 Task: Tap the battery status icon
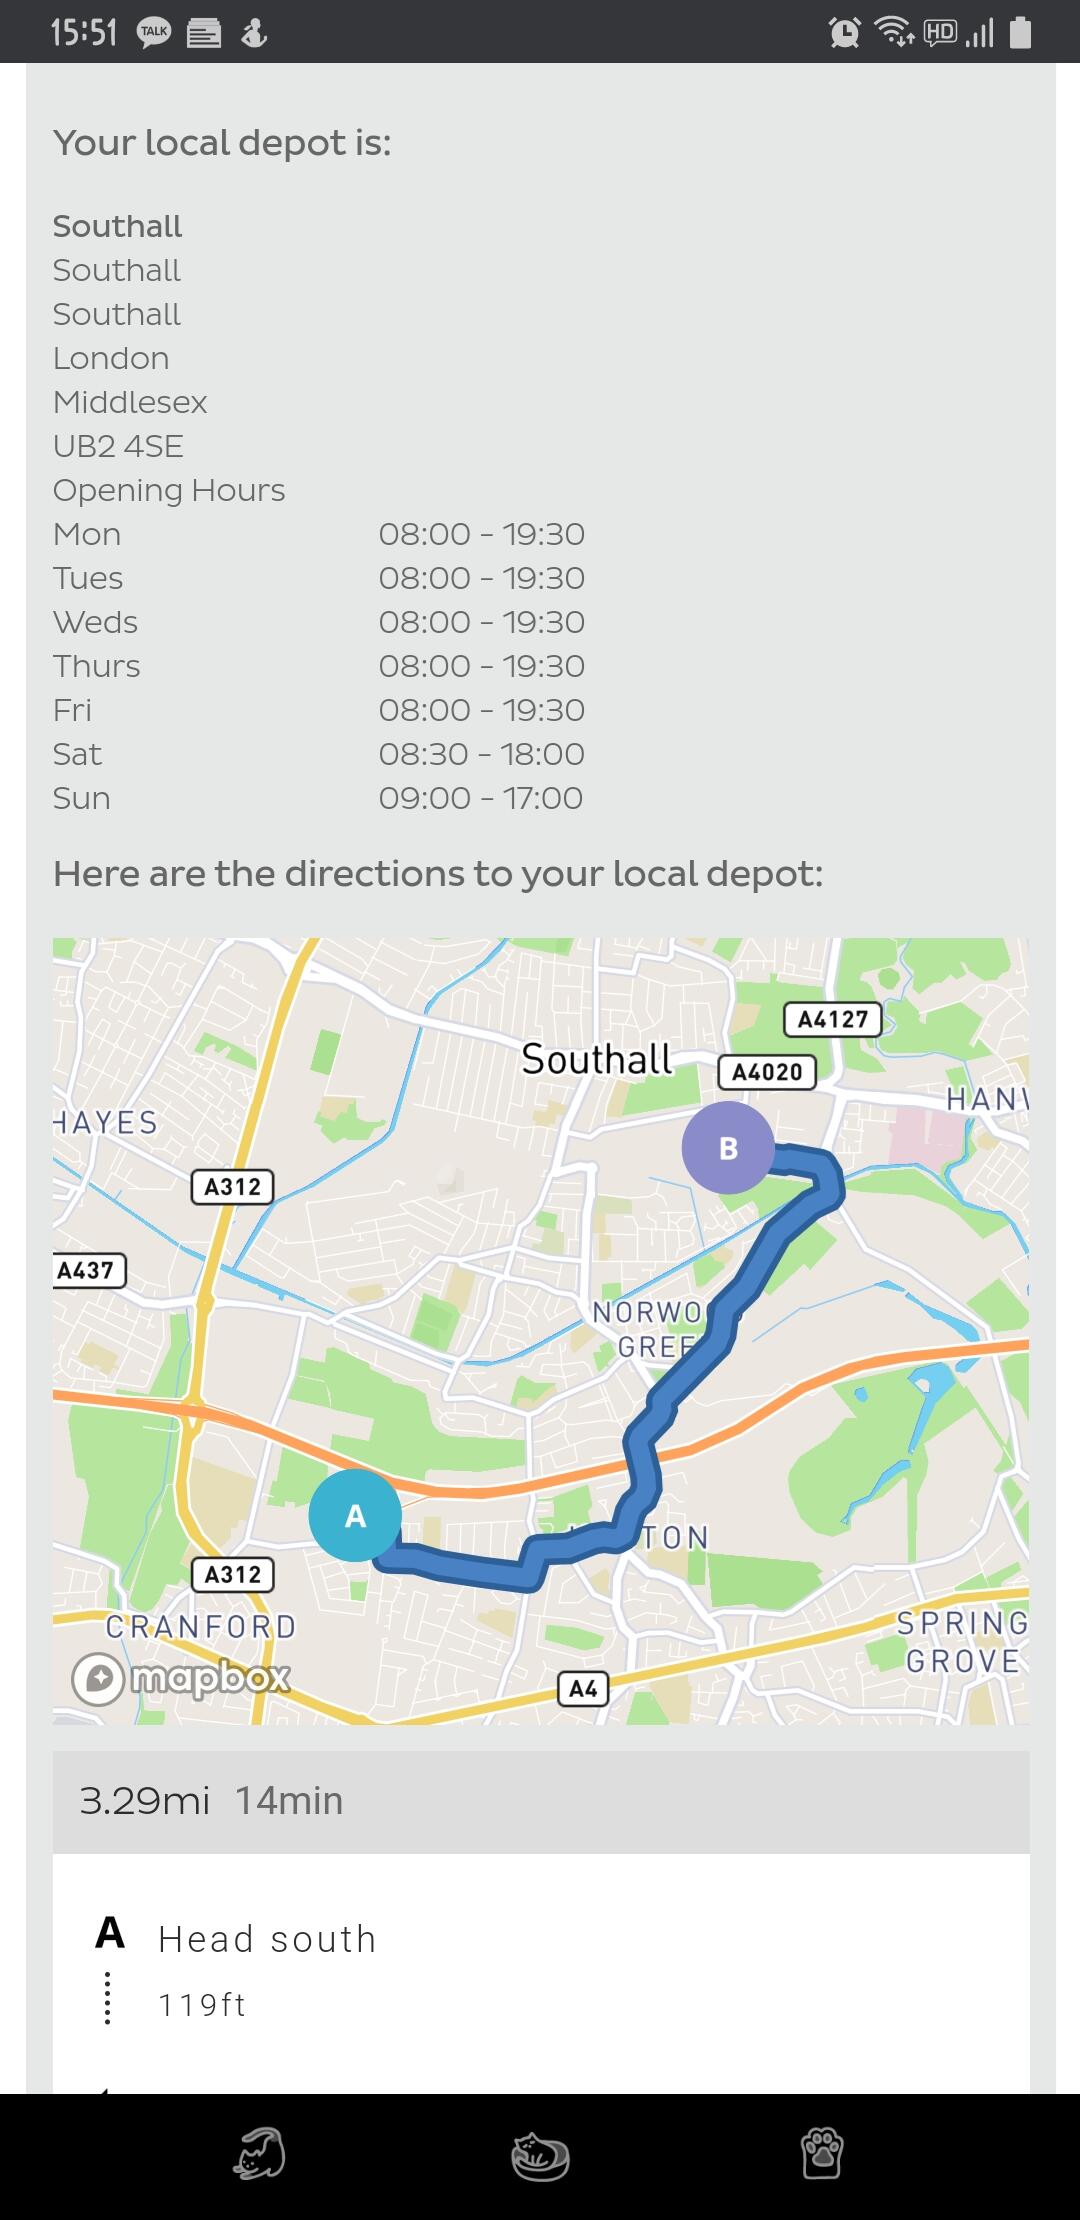click(1020, 32)
